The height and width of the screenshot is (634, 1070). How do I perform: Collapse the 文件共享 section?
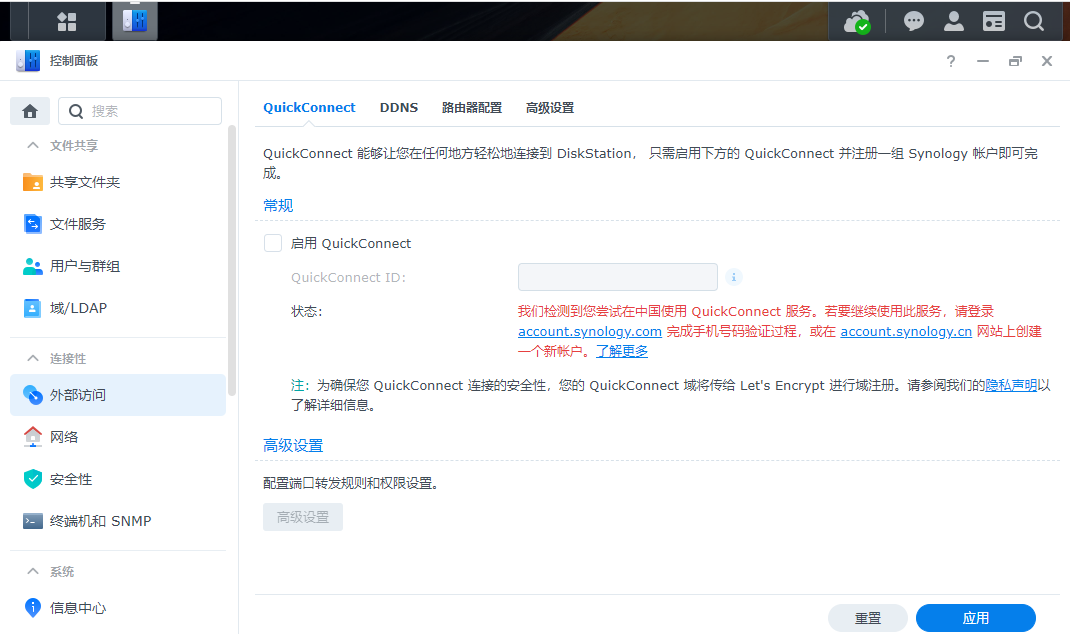(33, 146)
